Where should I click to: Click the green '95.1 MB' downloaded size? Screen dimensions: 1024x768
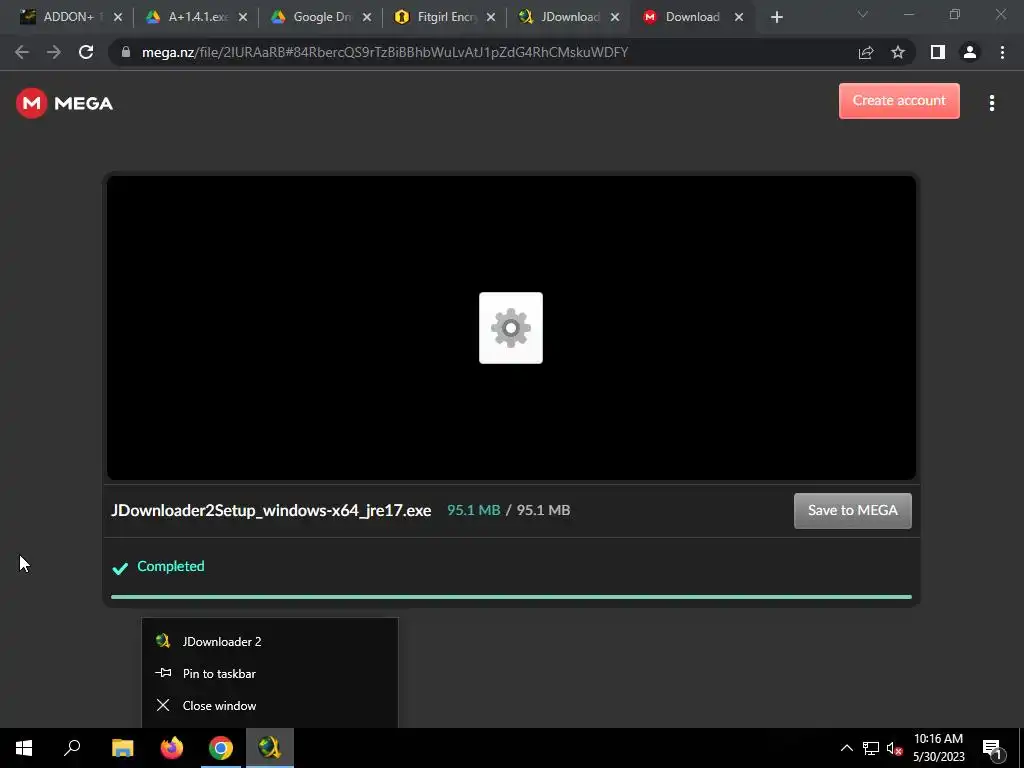pyautogui.click(x=473, y=510)
